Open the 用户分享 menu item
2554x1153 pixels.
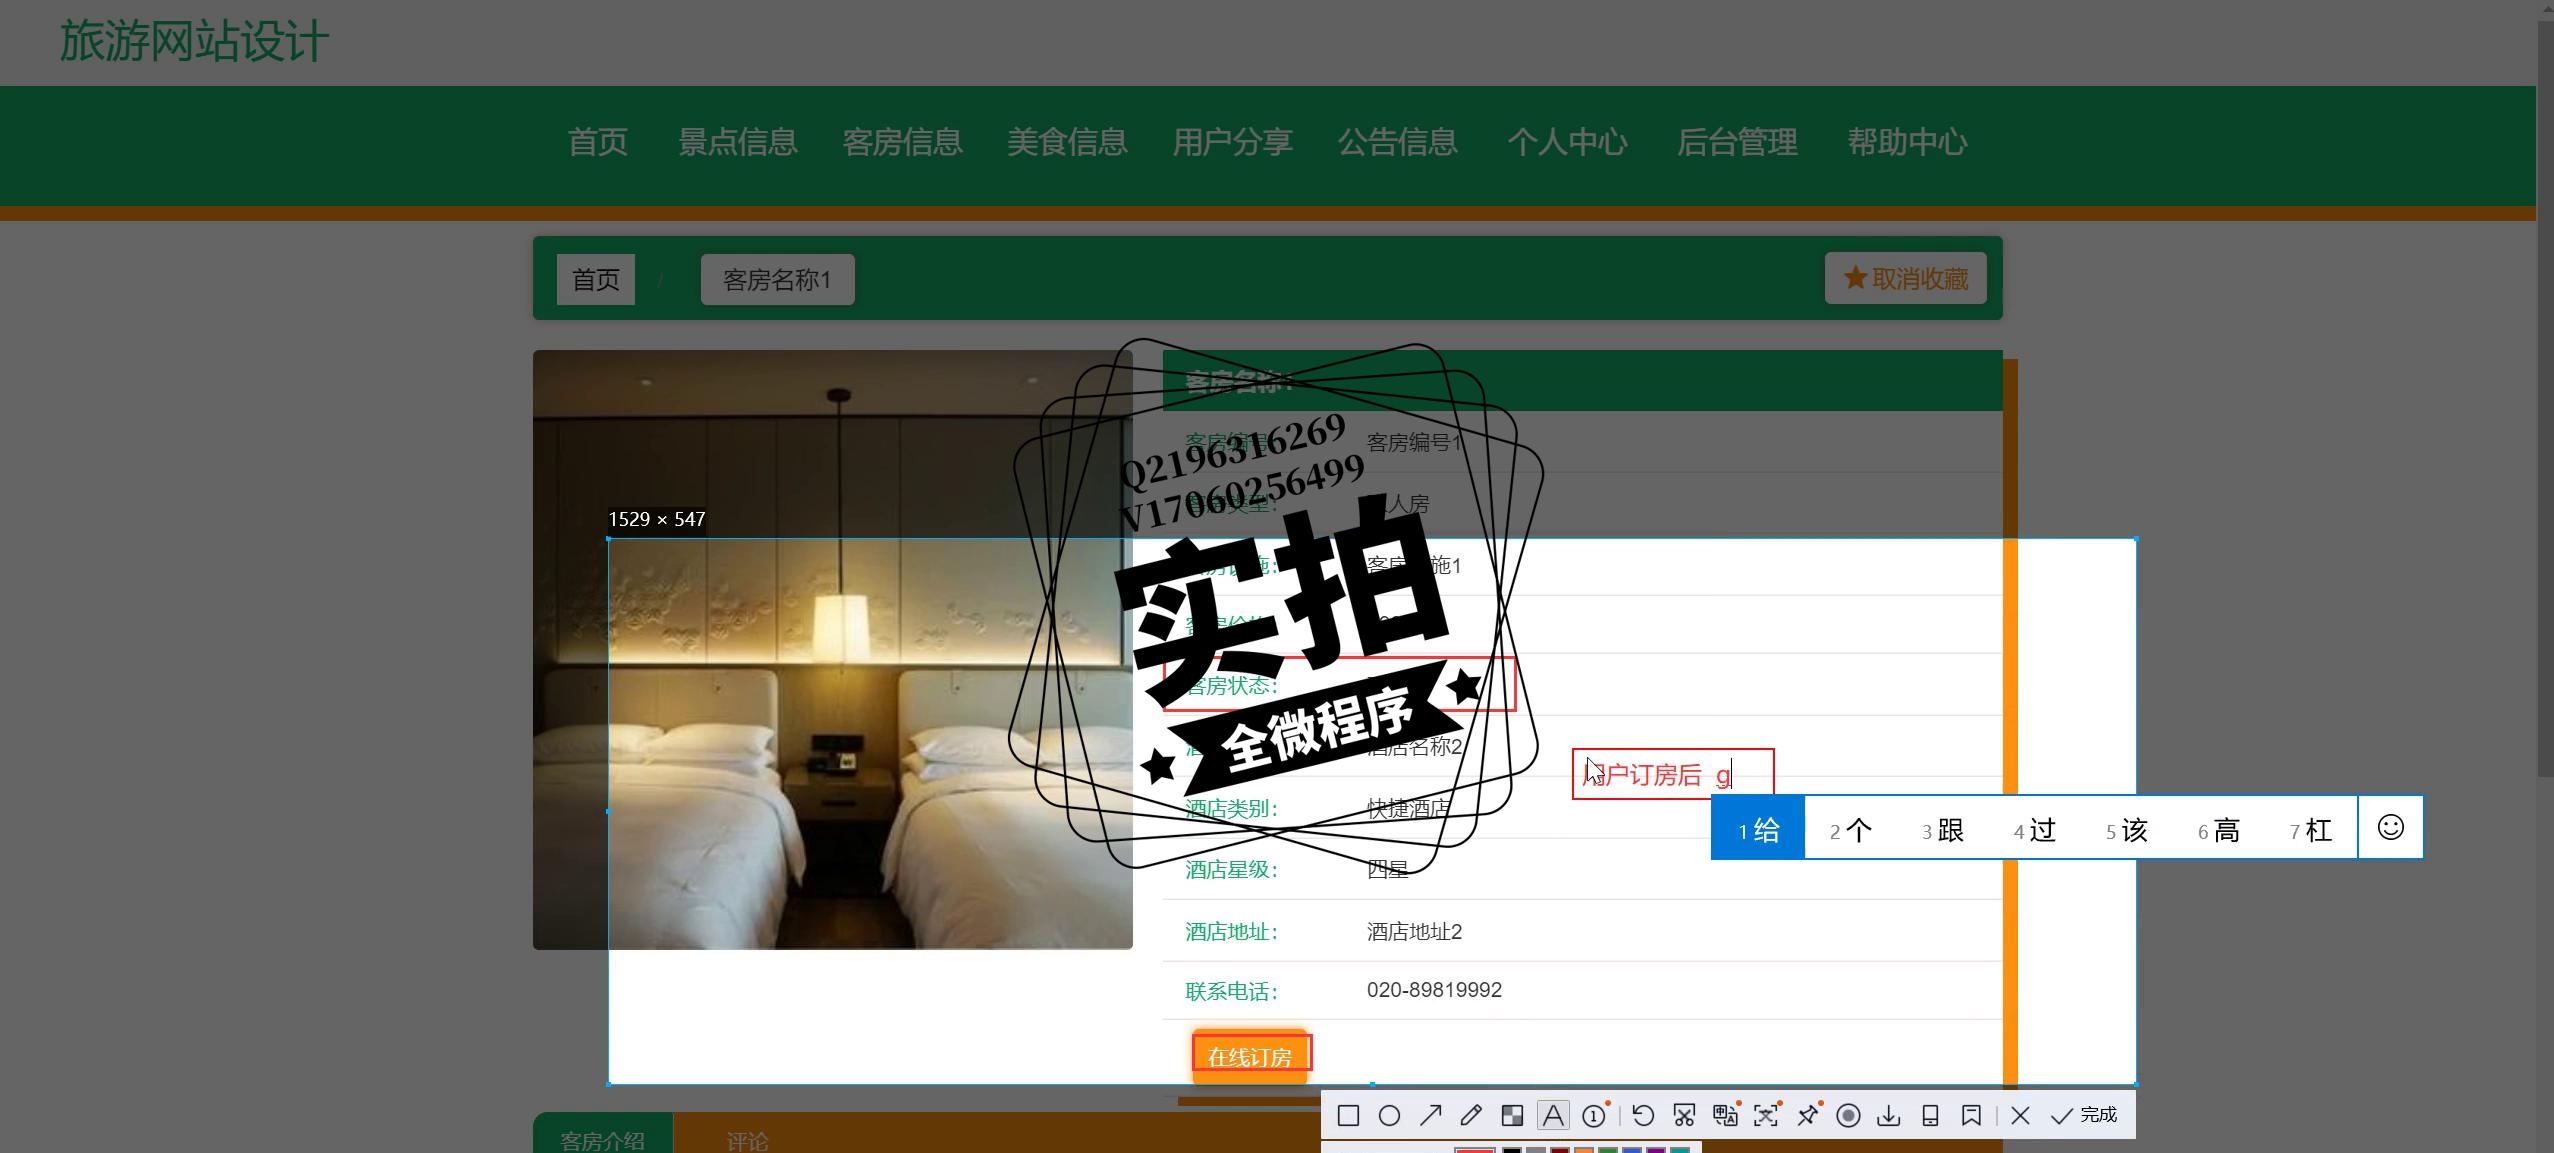pos(1233,142)
